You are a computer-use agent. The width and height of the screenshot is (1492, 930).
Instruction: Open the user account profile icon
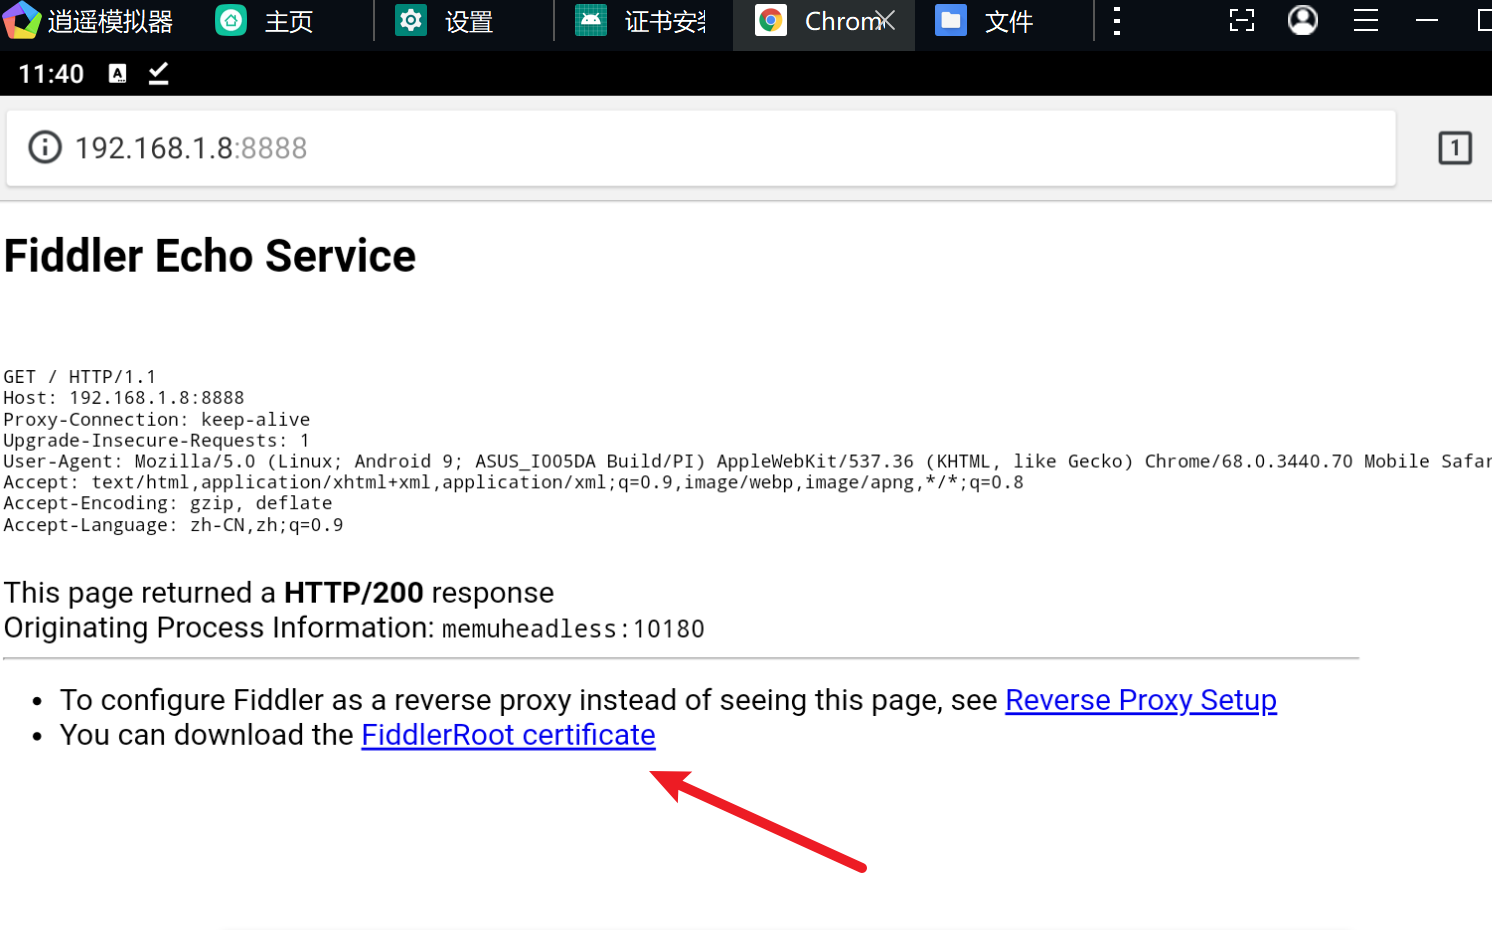pos(1303,21)
